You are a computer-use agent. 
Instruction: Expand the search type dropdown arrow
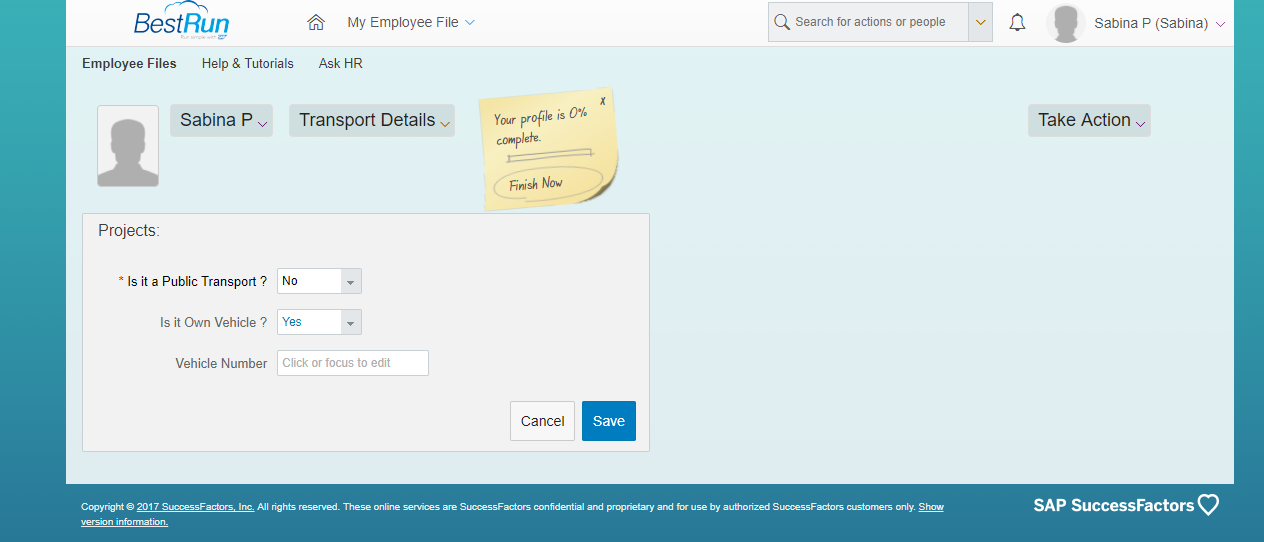click(x=981, y=22)
